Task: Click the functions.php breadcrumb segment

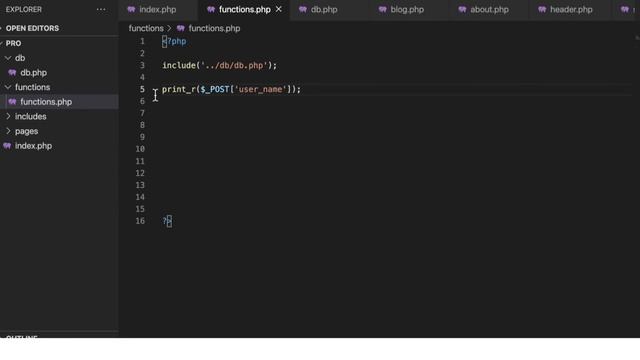Action: 214,28
